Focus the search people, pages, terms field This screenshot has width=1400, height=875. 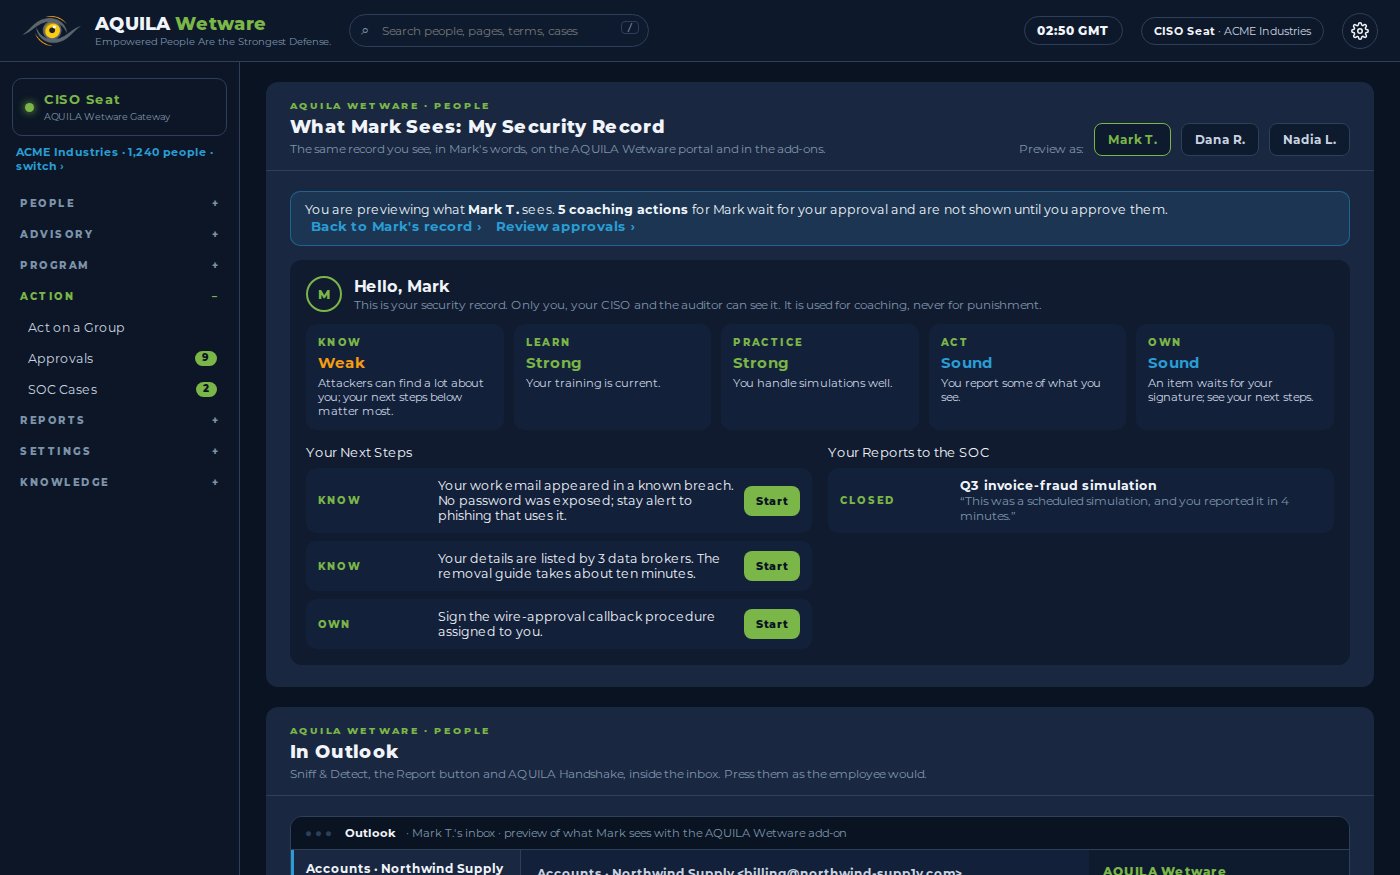click(x=499, y=31)
